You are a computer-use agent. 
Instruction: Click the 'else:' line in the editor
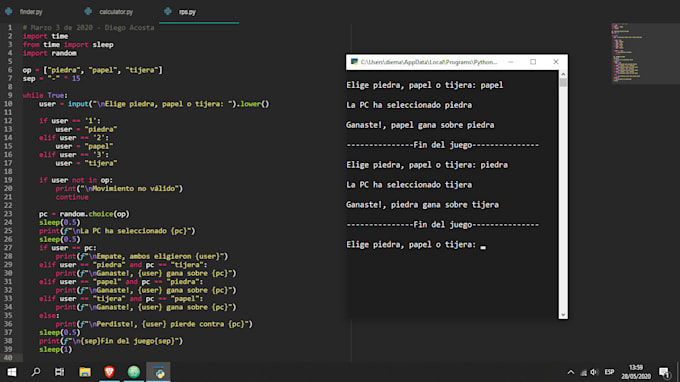pos(49,316)
